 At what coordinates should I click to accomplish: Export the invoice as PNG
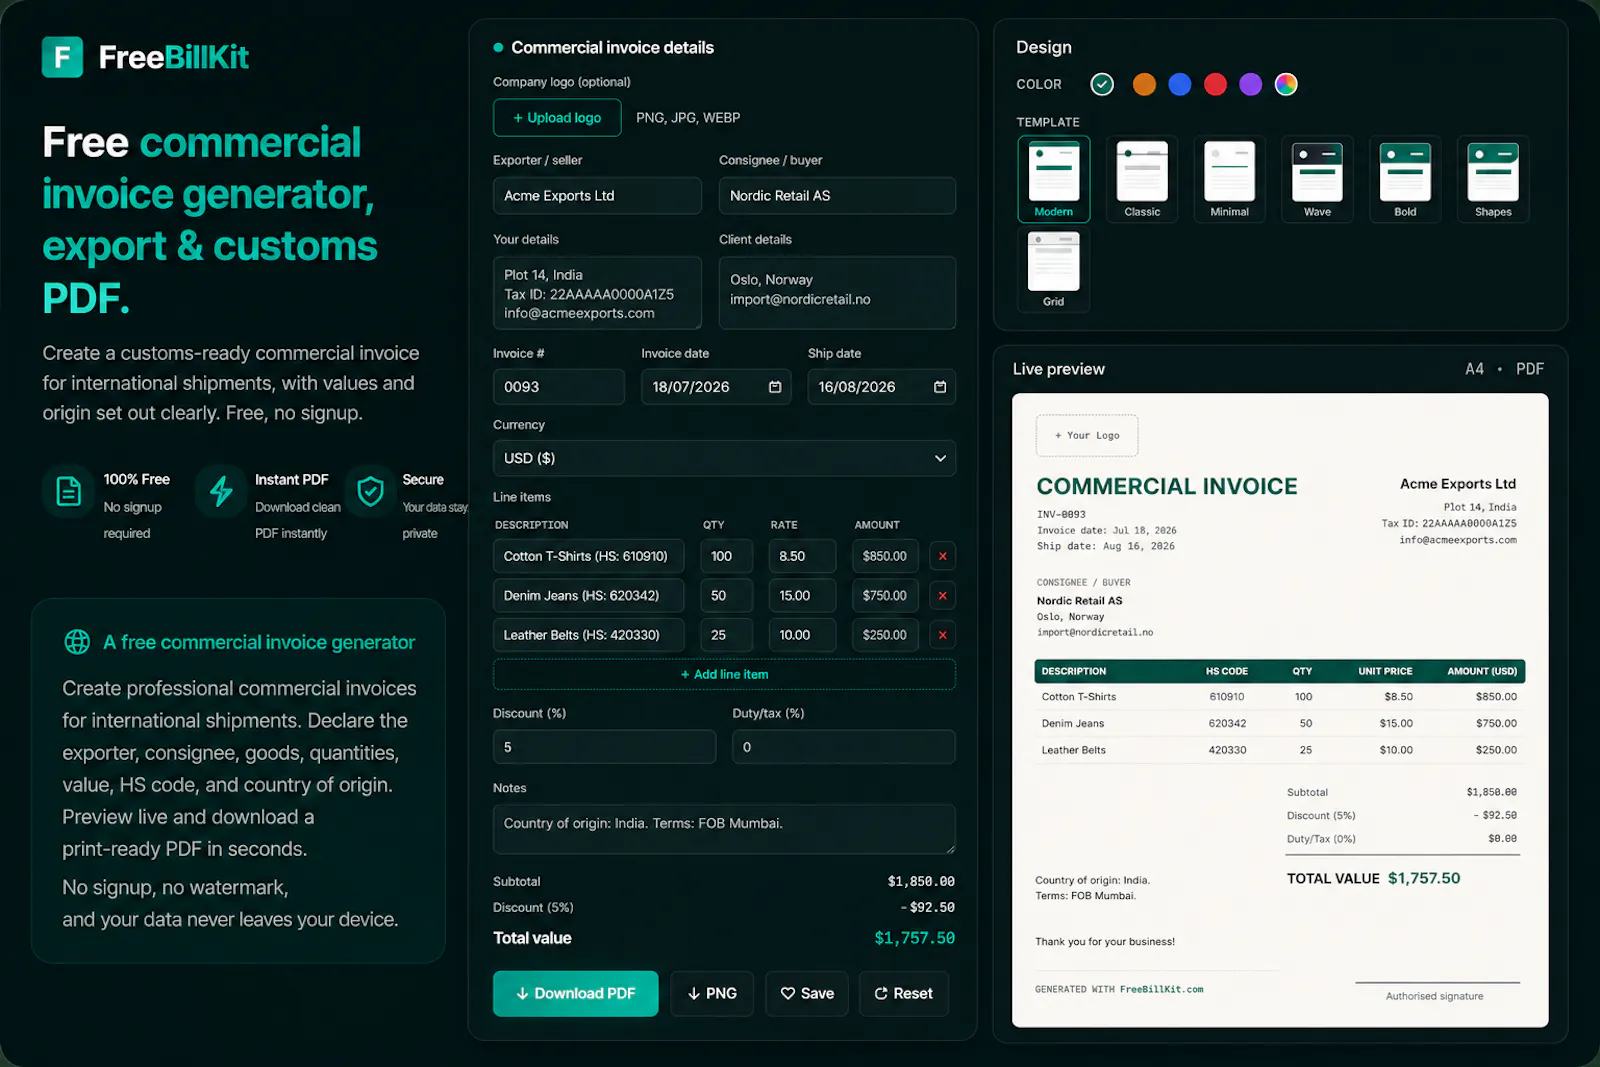tap(712, 993)
